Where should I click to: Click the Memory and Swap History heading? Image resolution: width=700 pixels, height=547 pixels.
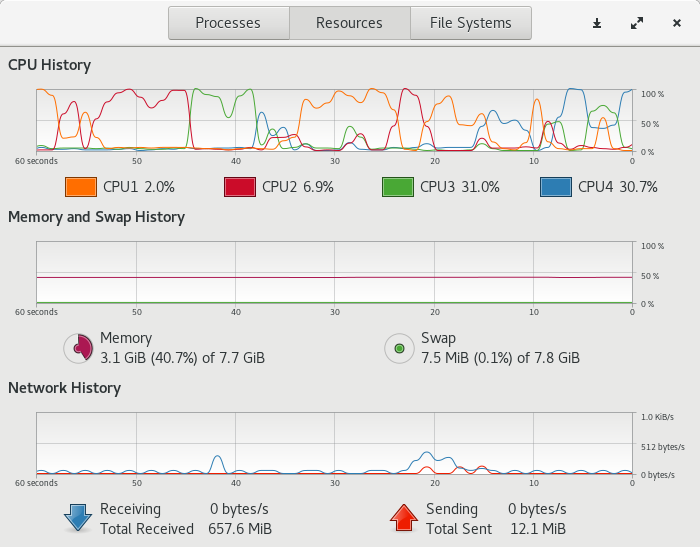point(96,217)
